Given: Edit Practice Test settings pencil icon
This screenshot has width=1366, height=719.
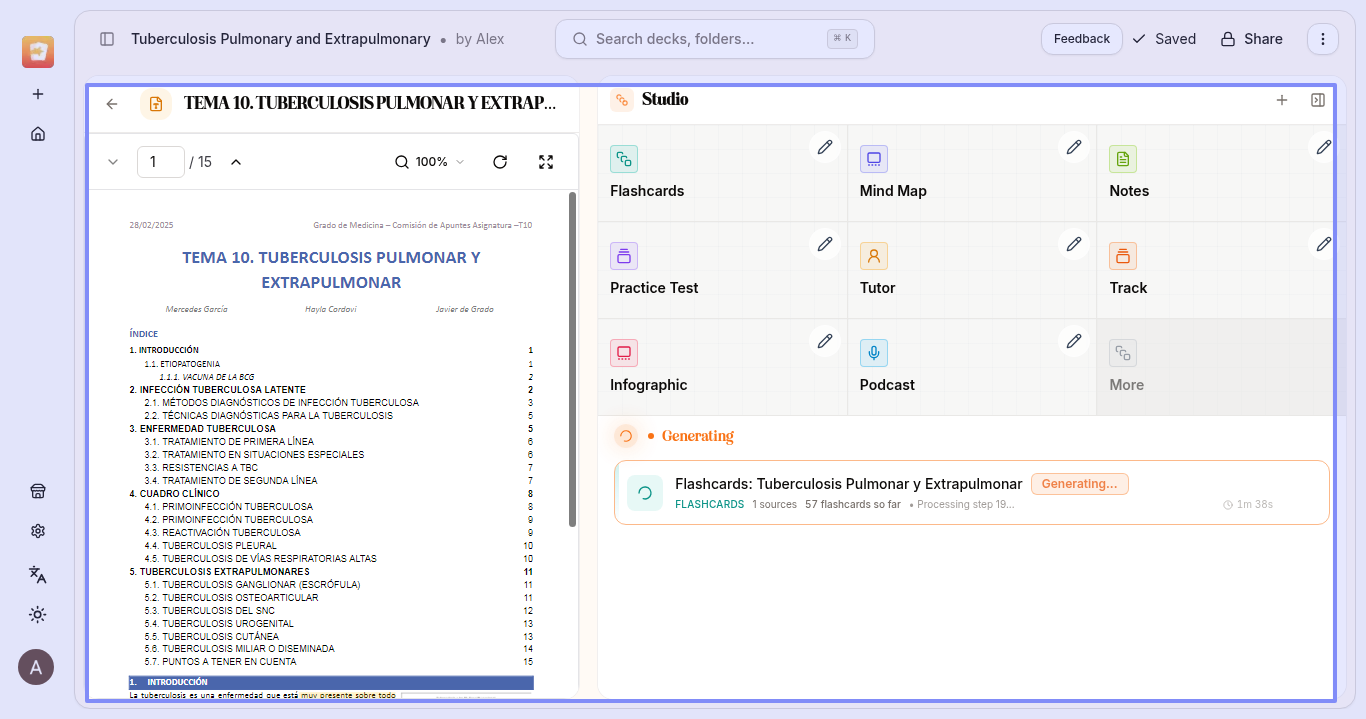Looking at the screenshot, I should point(824,244).
